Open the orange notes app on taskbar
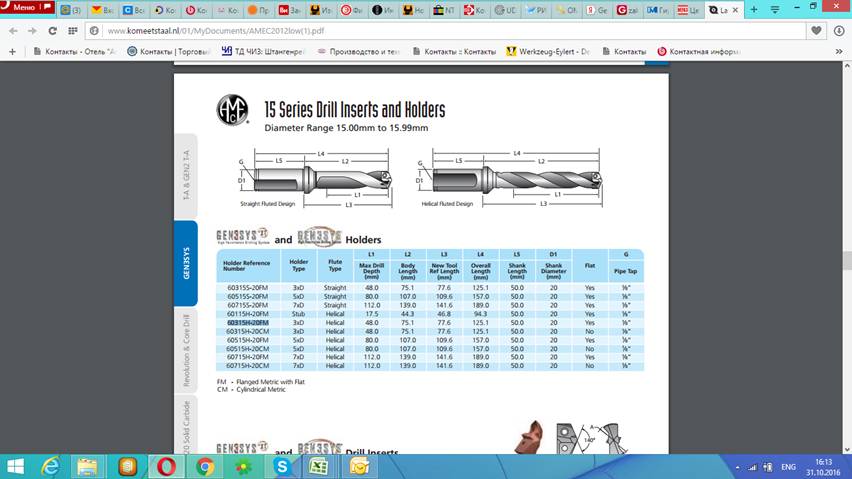The width and height of the screenshot is (852, 479). click(128, 467)
